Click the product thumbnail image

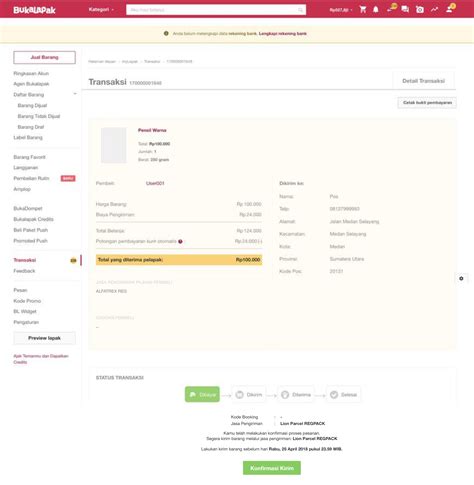pyautogui.click(x=114, y=145)
